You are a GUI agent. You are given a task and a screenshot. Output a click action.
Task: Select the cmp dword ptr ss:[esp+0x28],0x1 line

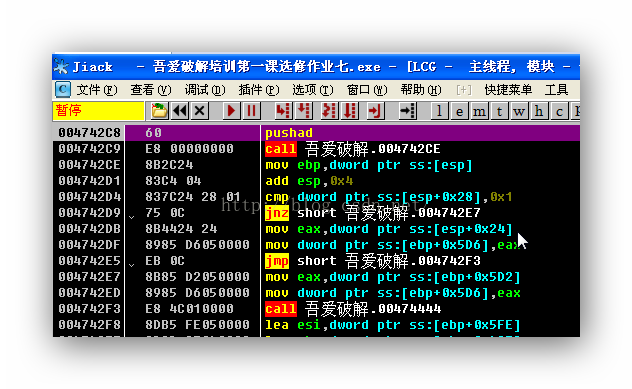click(389, 197)
